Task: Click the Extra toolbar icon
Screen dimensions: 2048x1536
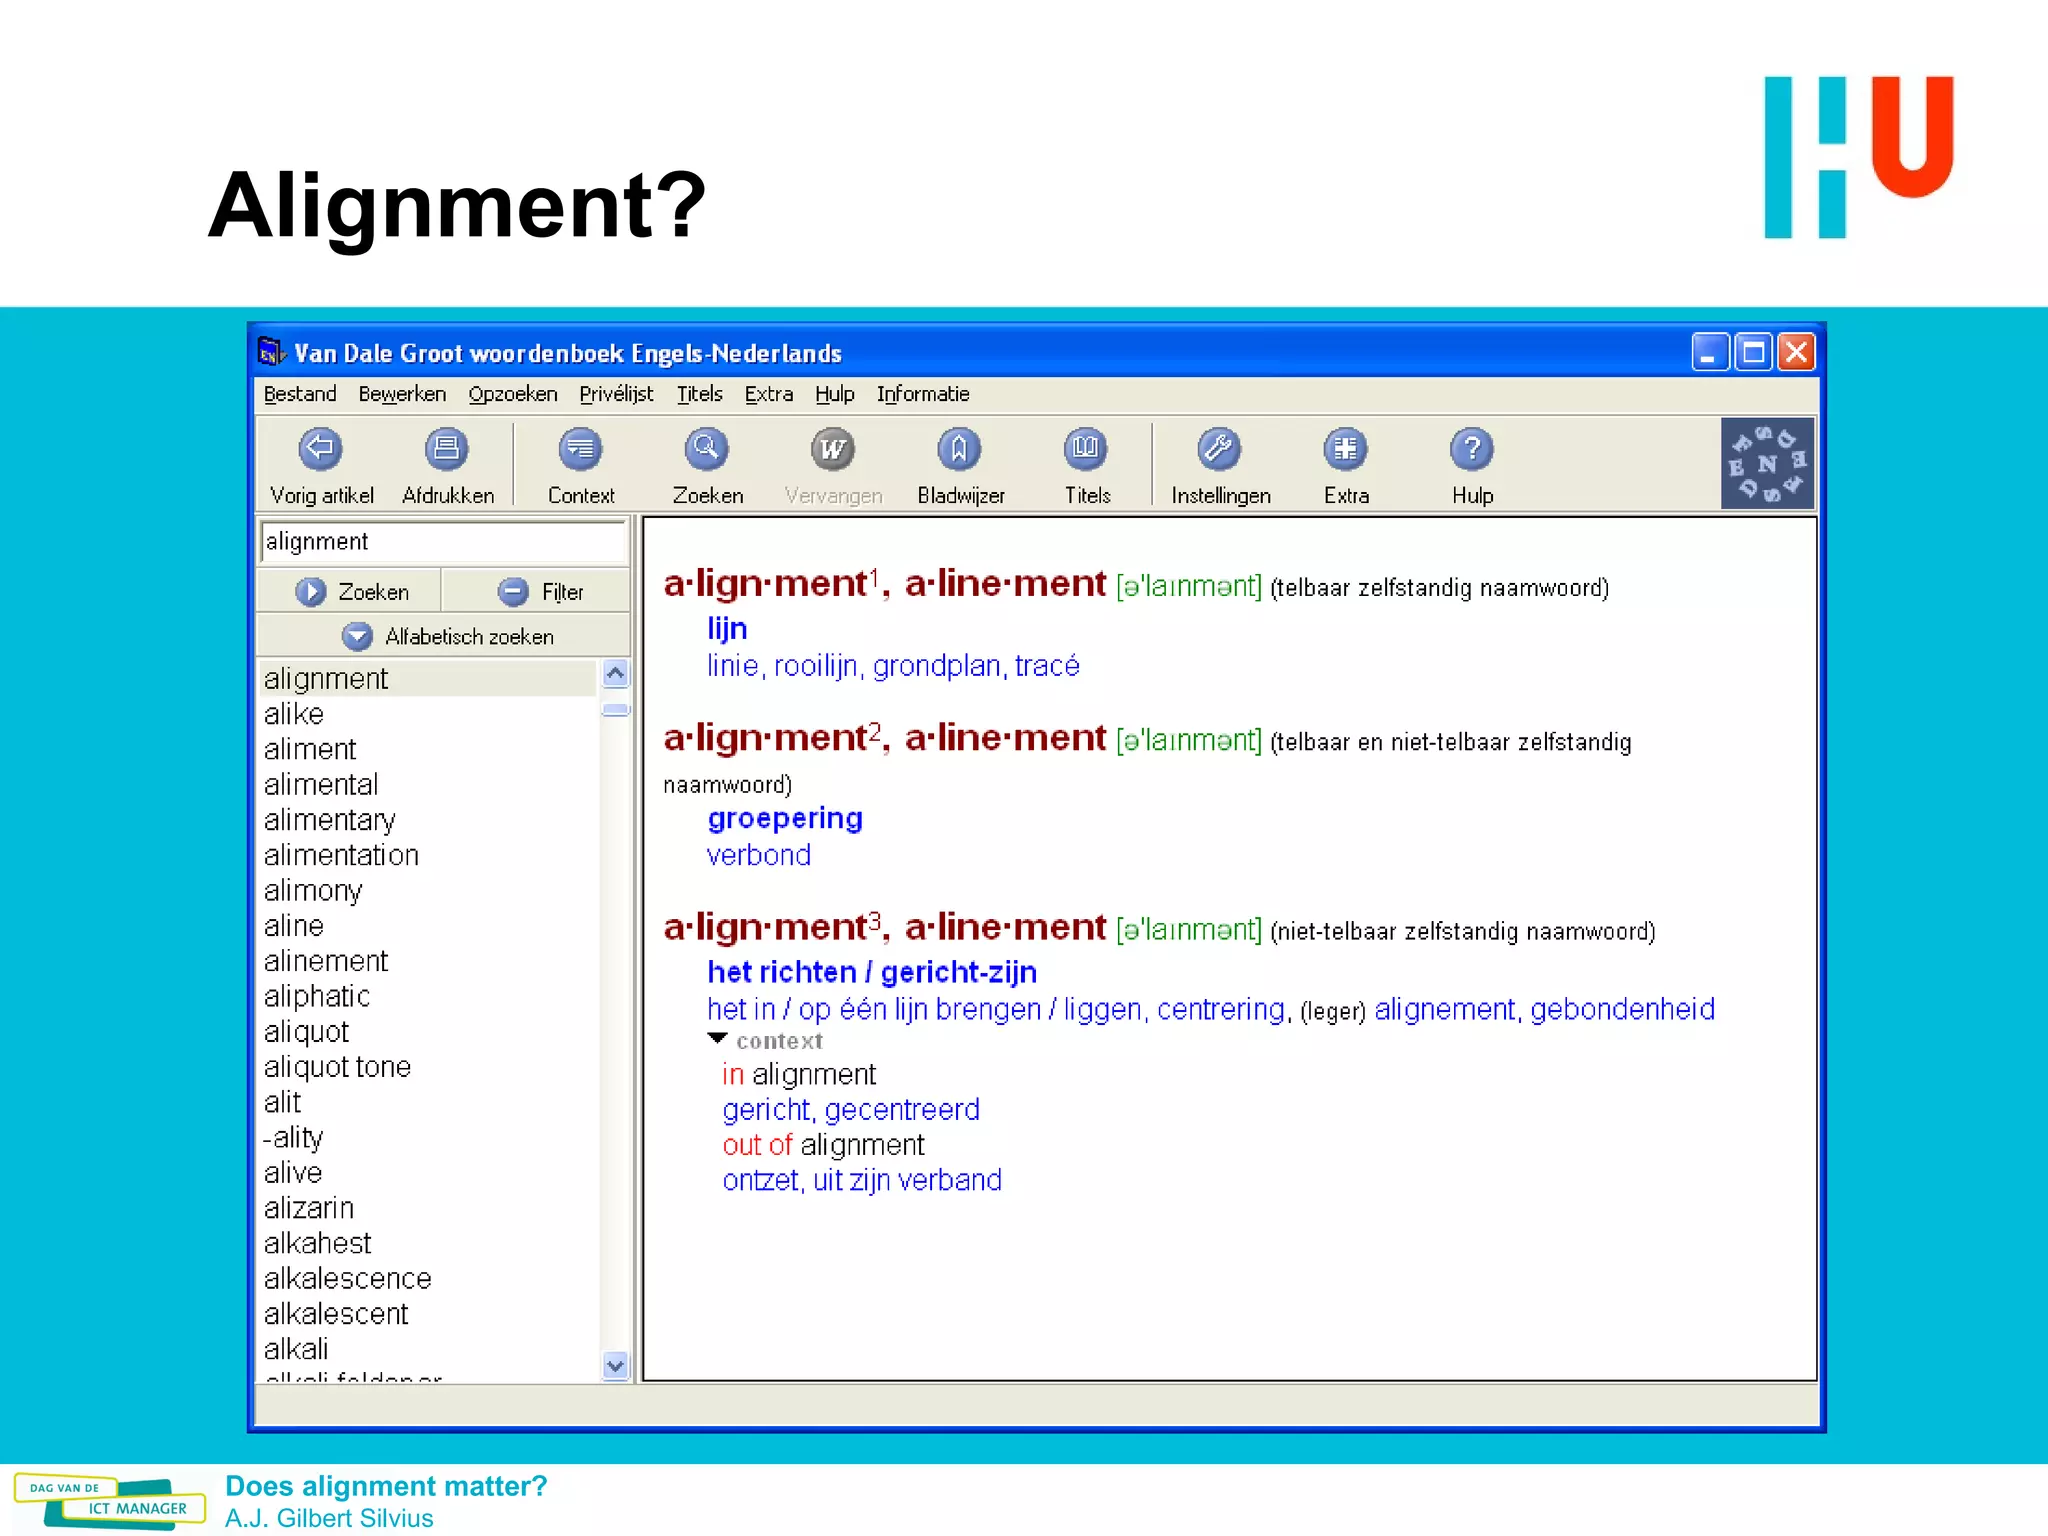Action: coord(1346,449)
